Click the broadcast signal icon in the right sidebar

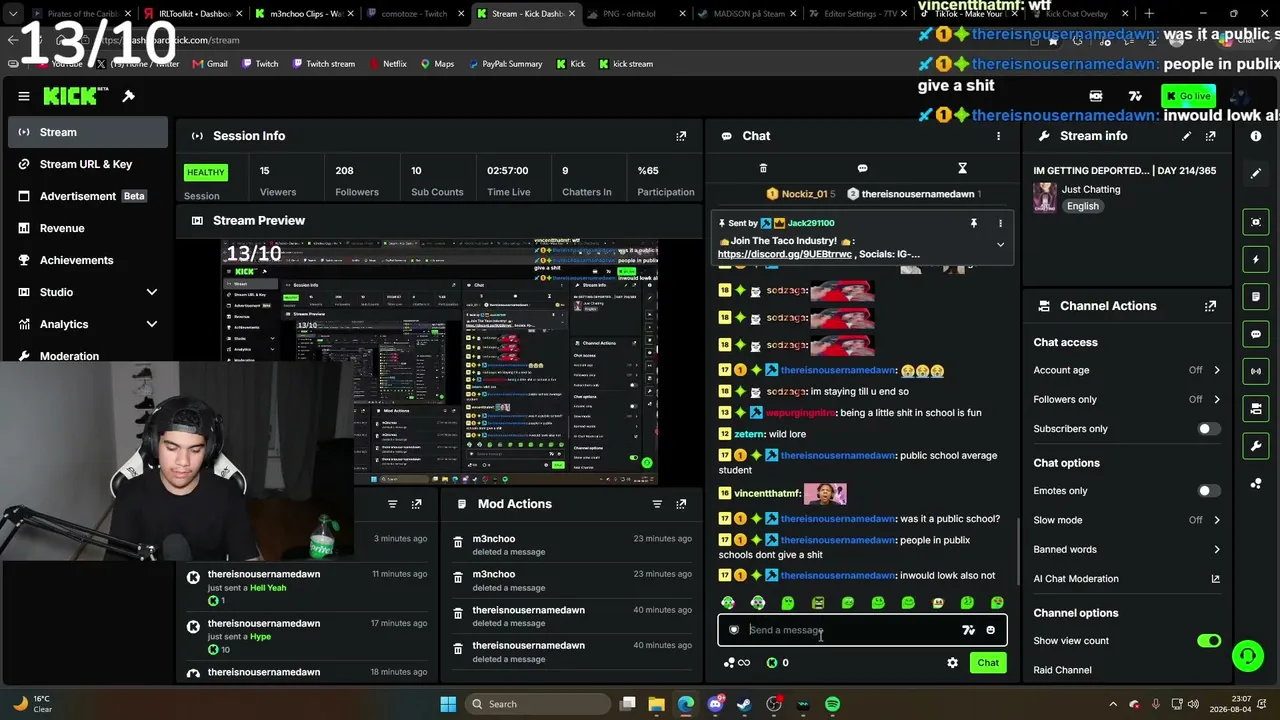tap(1256, 371)
